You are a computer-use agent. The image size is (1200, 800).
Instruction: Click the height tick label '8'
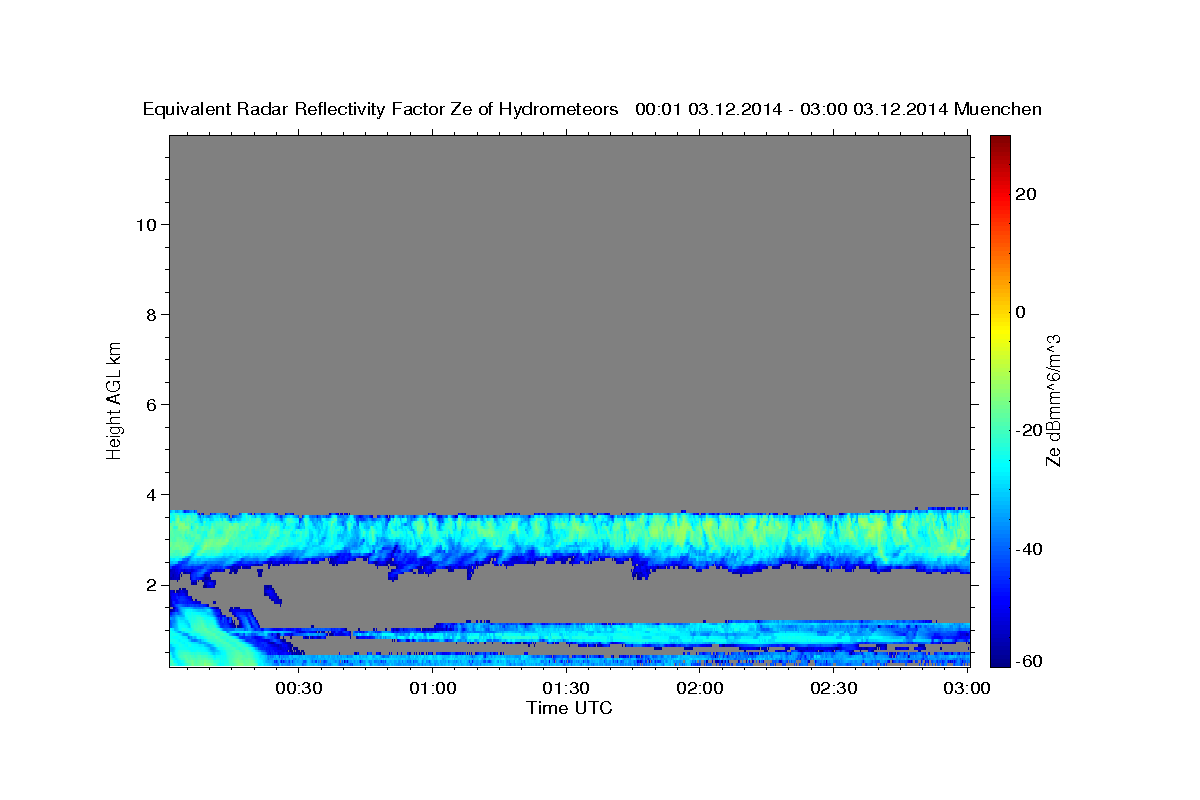[x=151, y=314]
